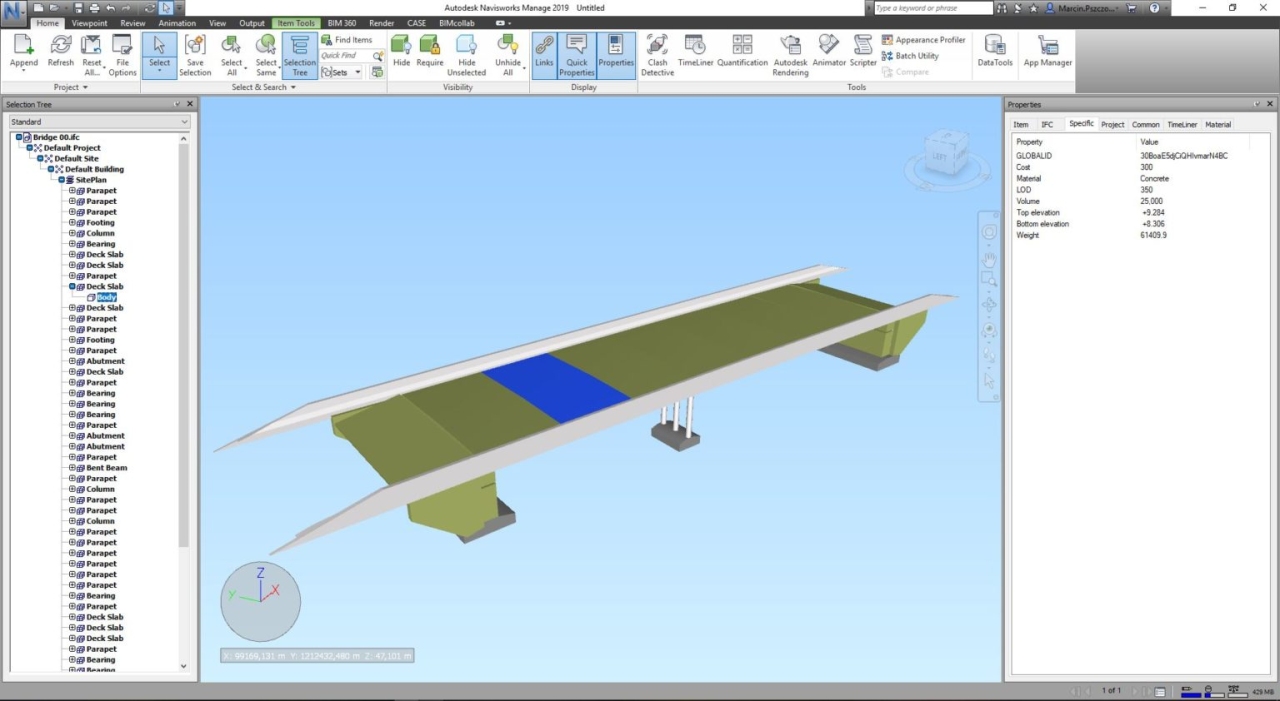Open the Clash Detective tool
This screenshot has width=1280, height=701.
tap(657, 55)
